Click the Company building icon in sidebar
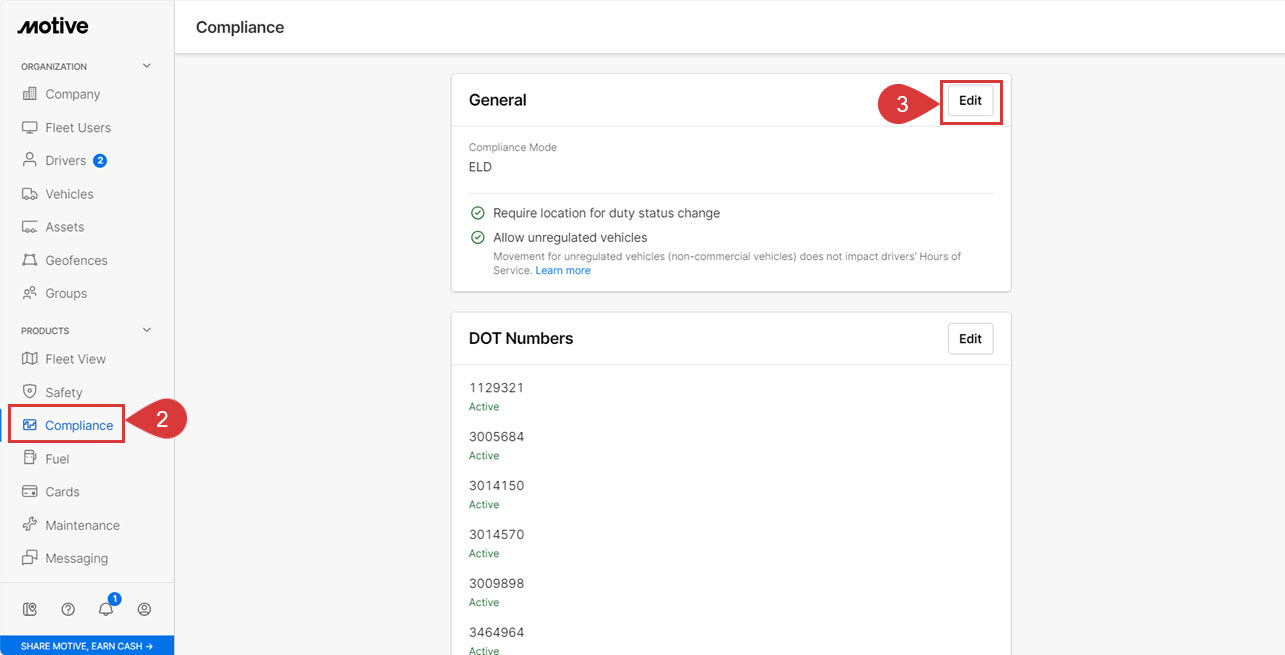Image resolution: width=1285 pixels, height=655 pixels. pos(29,94)
